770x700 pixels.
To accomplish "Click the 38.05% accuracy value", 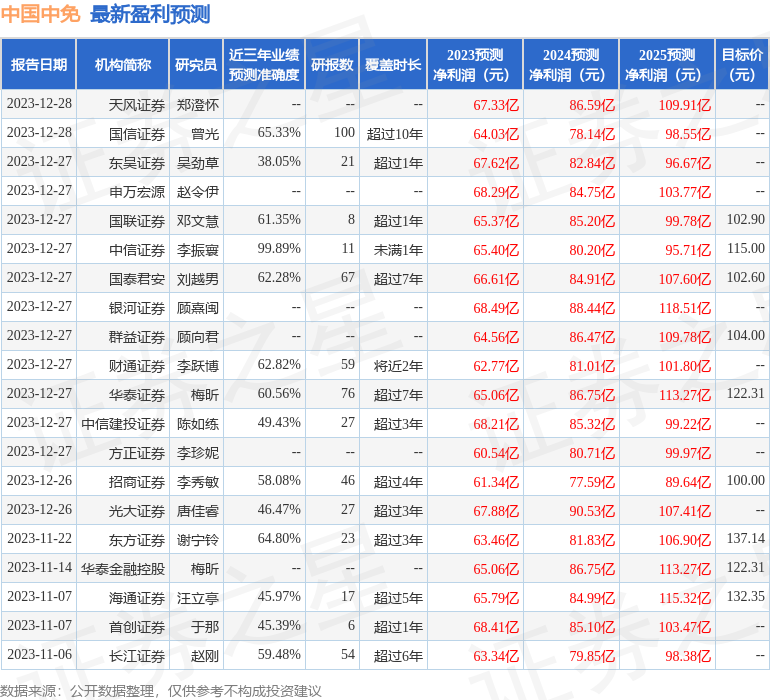I will tap(279, 162).
